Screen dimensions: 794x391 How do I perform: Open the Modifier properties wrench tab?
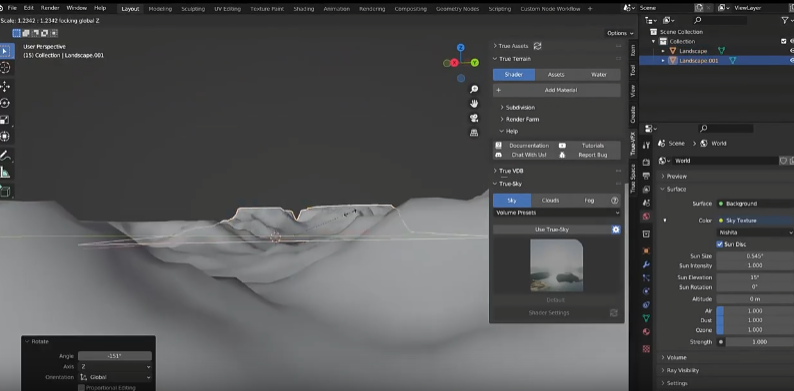pyautogui.click(x=646, y=264)
